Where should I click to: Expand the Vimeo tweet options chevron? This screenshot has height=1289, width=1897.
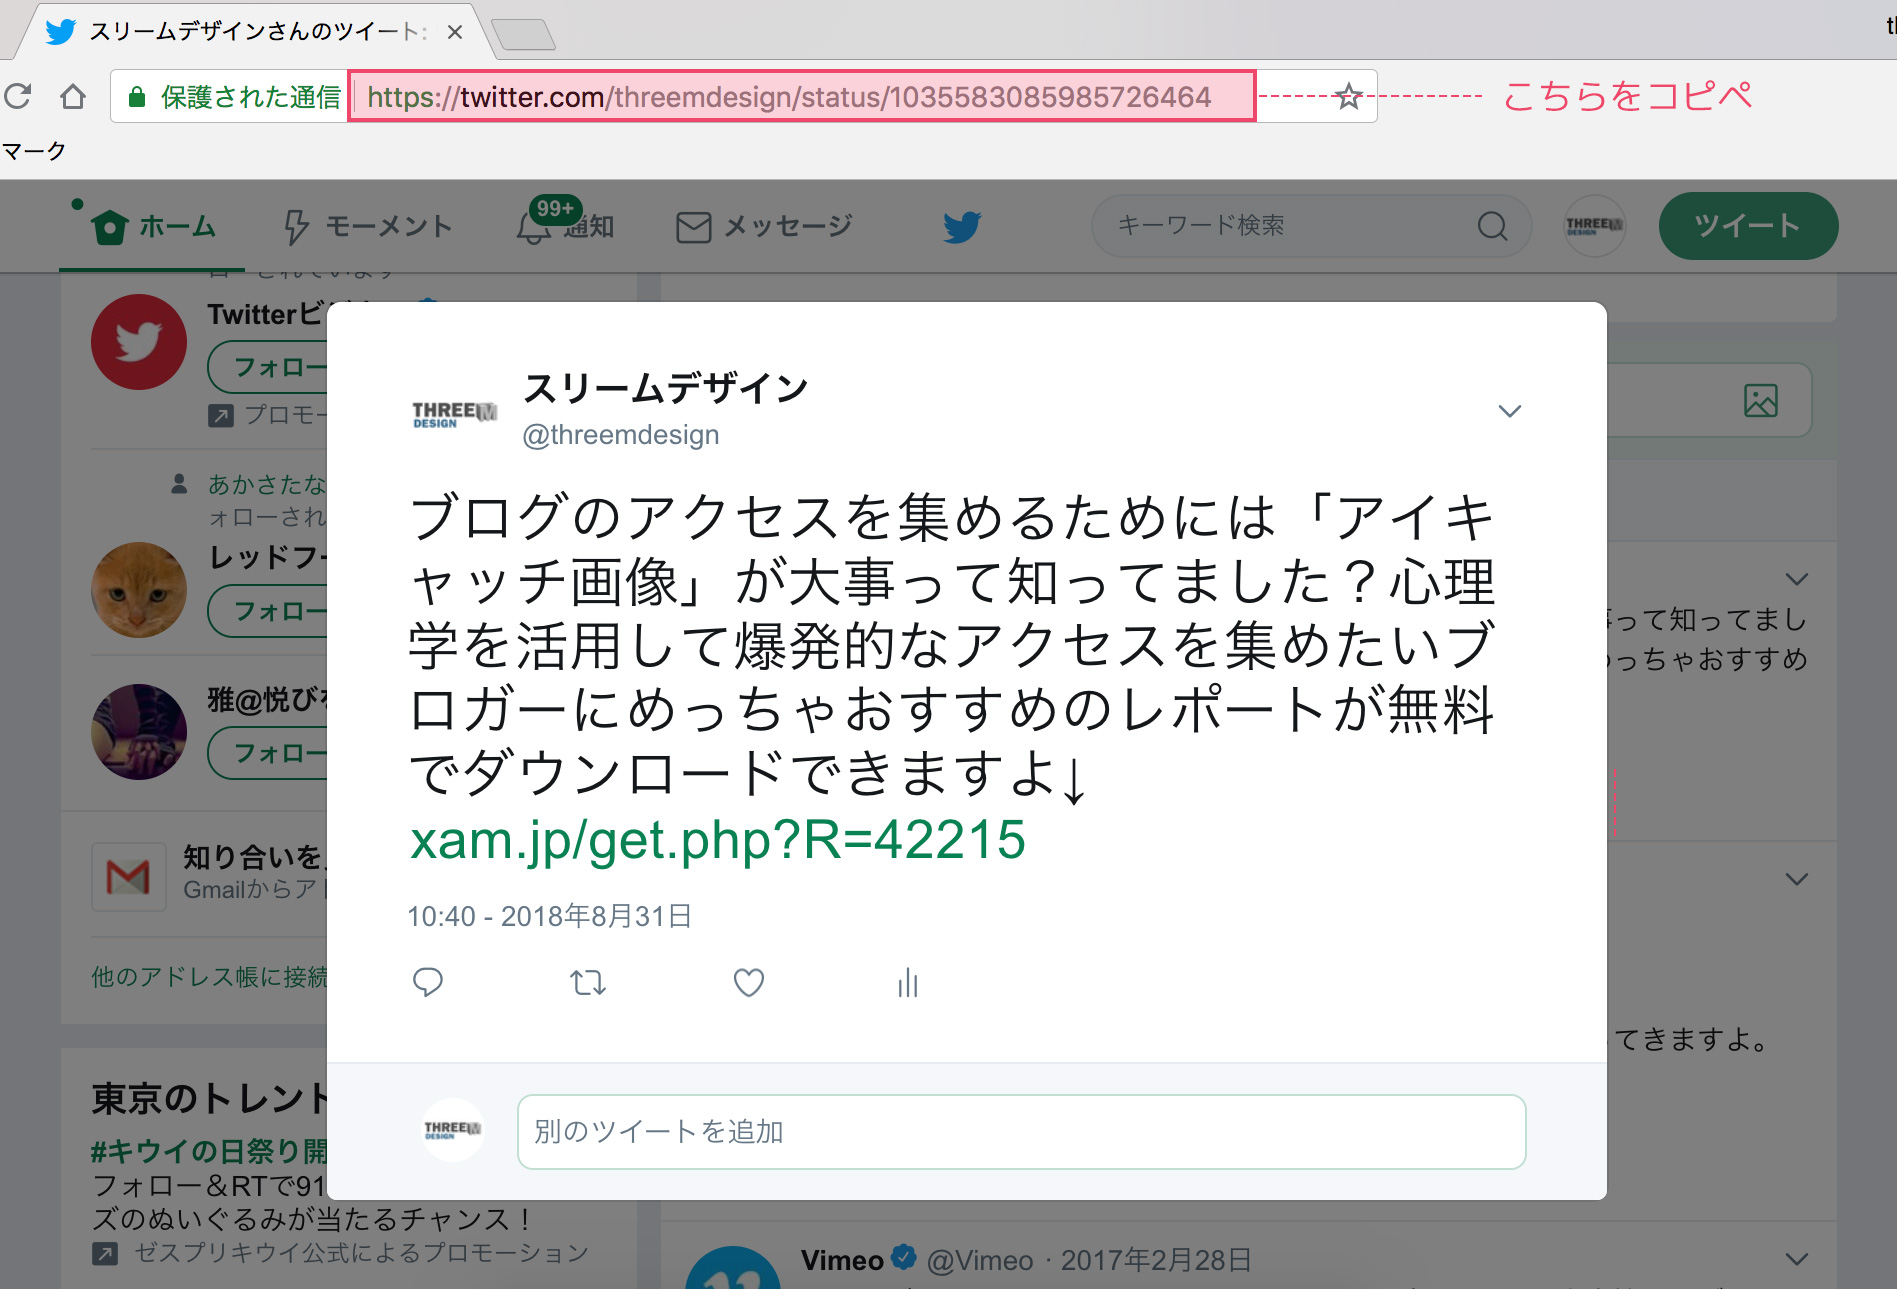1797,1259
